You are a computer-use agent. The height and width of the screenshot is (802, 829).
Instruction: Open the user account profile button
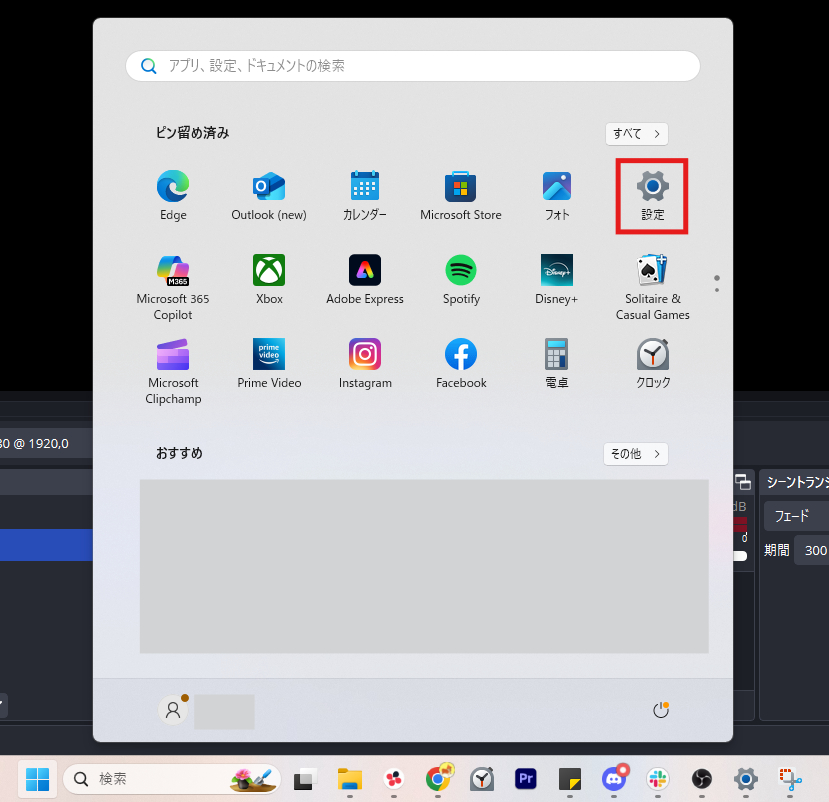pyautogui.click(x=173, y=709)
